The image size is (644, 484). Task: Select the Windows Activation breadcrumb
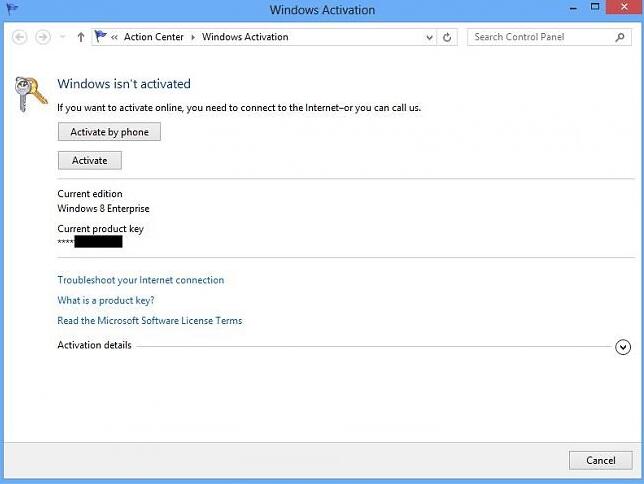click(245, 37)
